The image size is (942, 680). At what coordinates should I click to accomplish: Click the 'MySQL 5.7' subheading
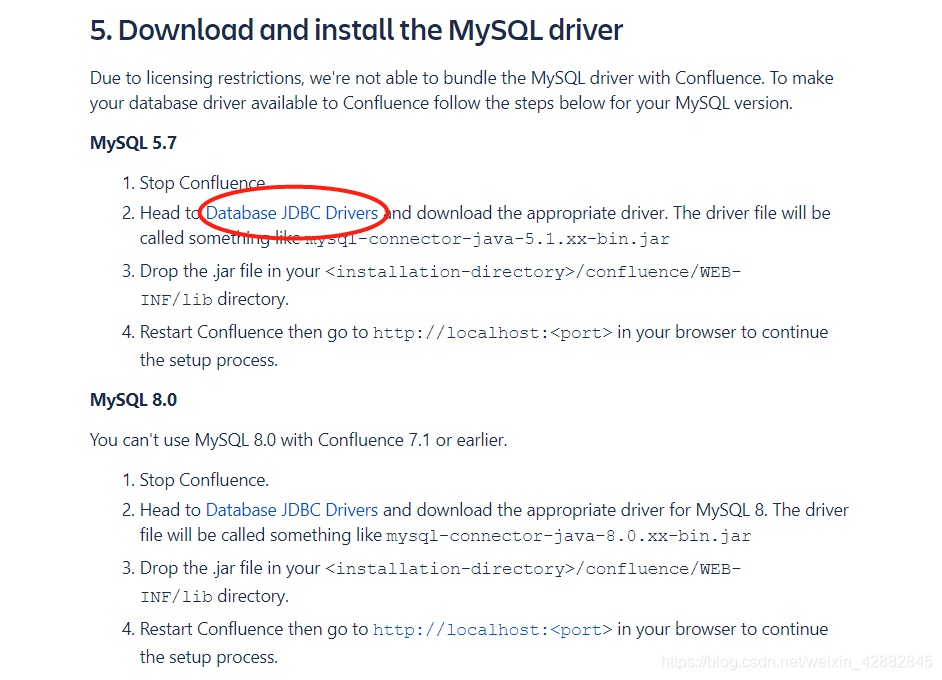(133, 143)
